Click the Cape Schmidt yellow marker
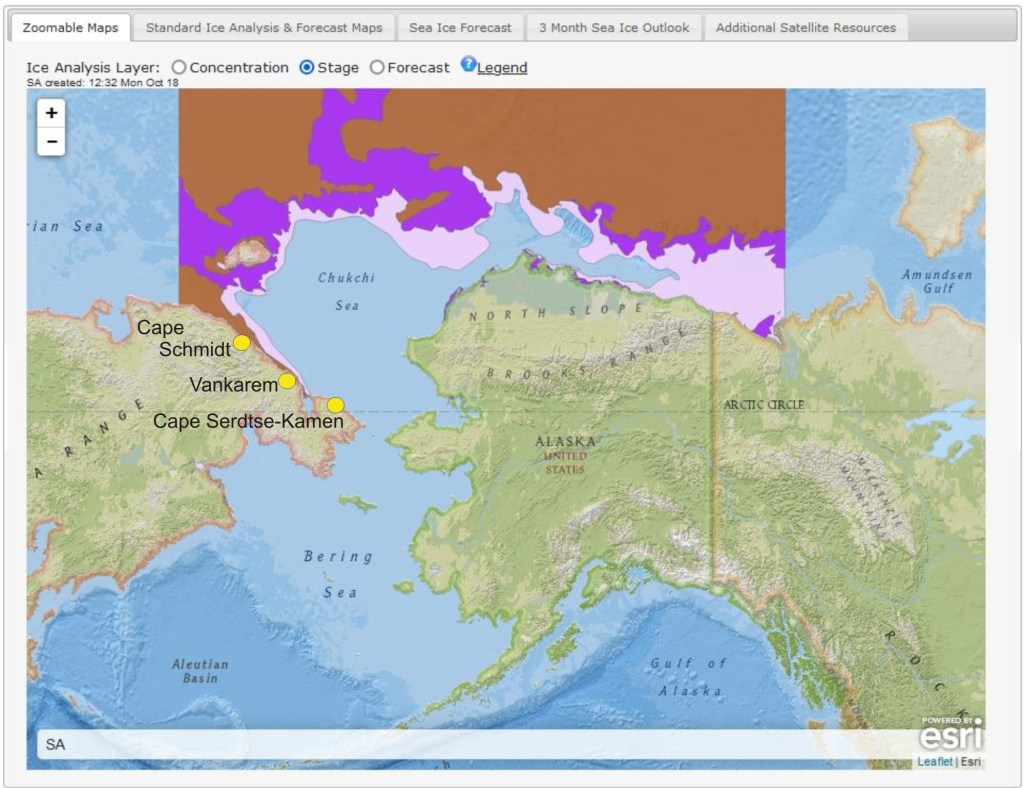 pos(242,343)
